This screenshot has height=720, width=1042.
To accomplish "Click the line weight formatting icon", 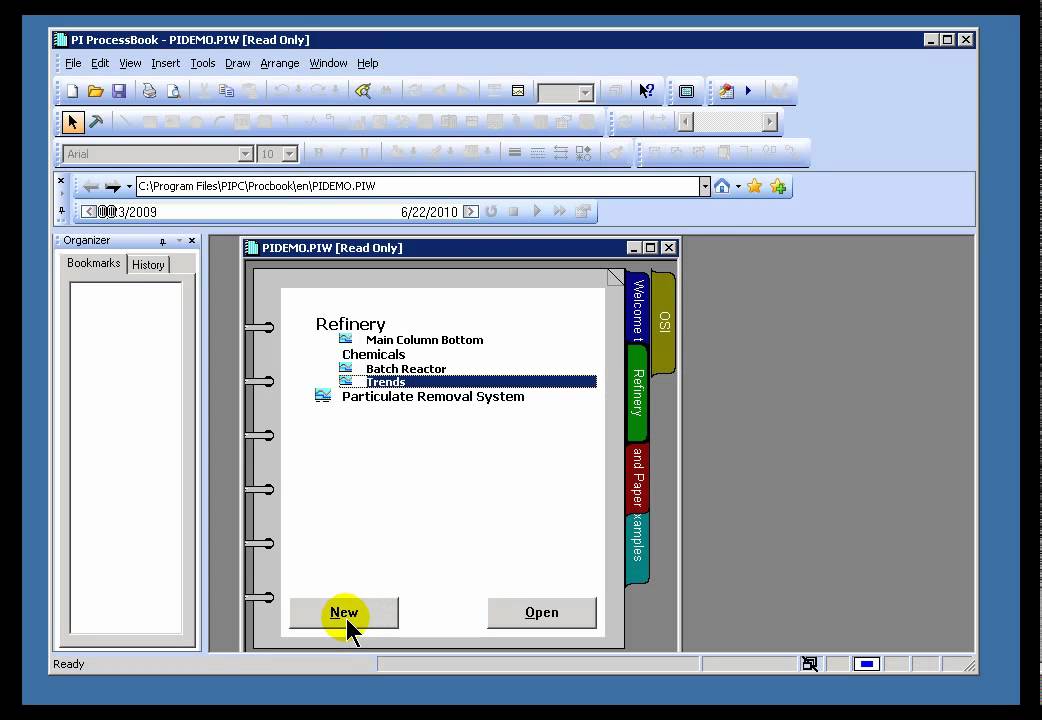I will (514, 153).
